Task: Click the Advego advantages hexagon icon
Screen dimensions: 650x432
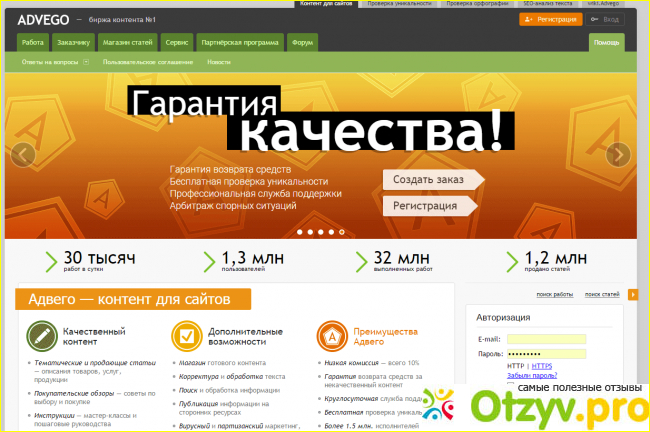Action: (330, 334)
